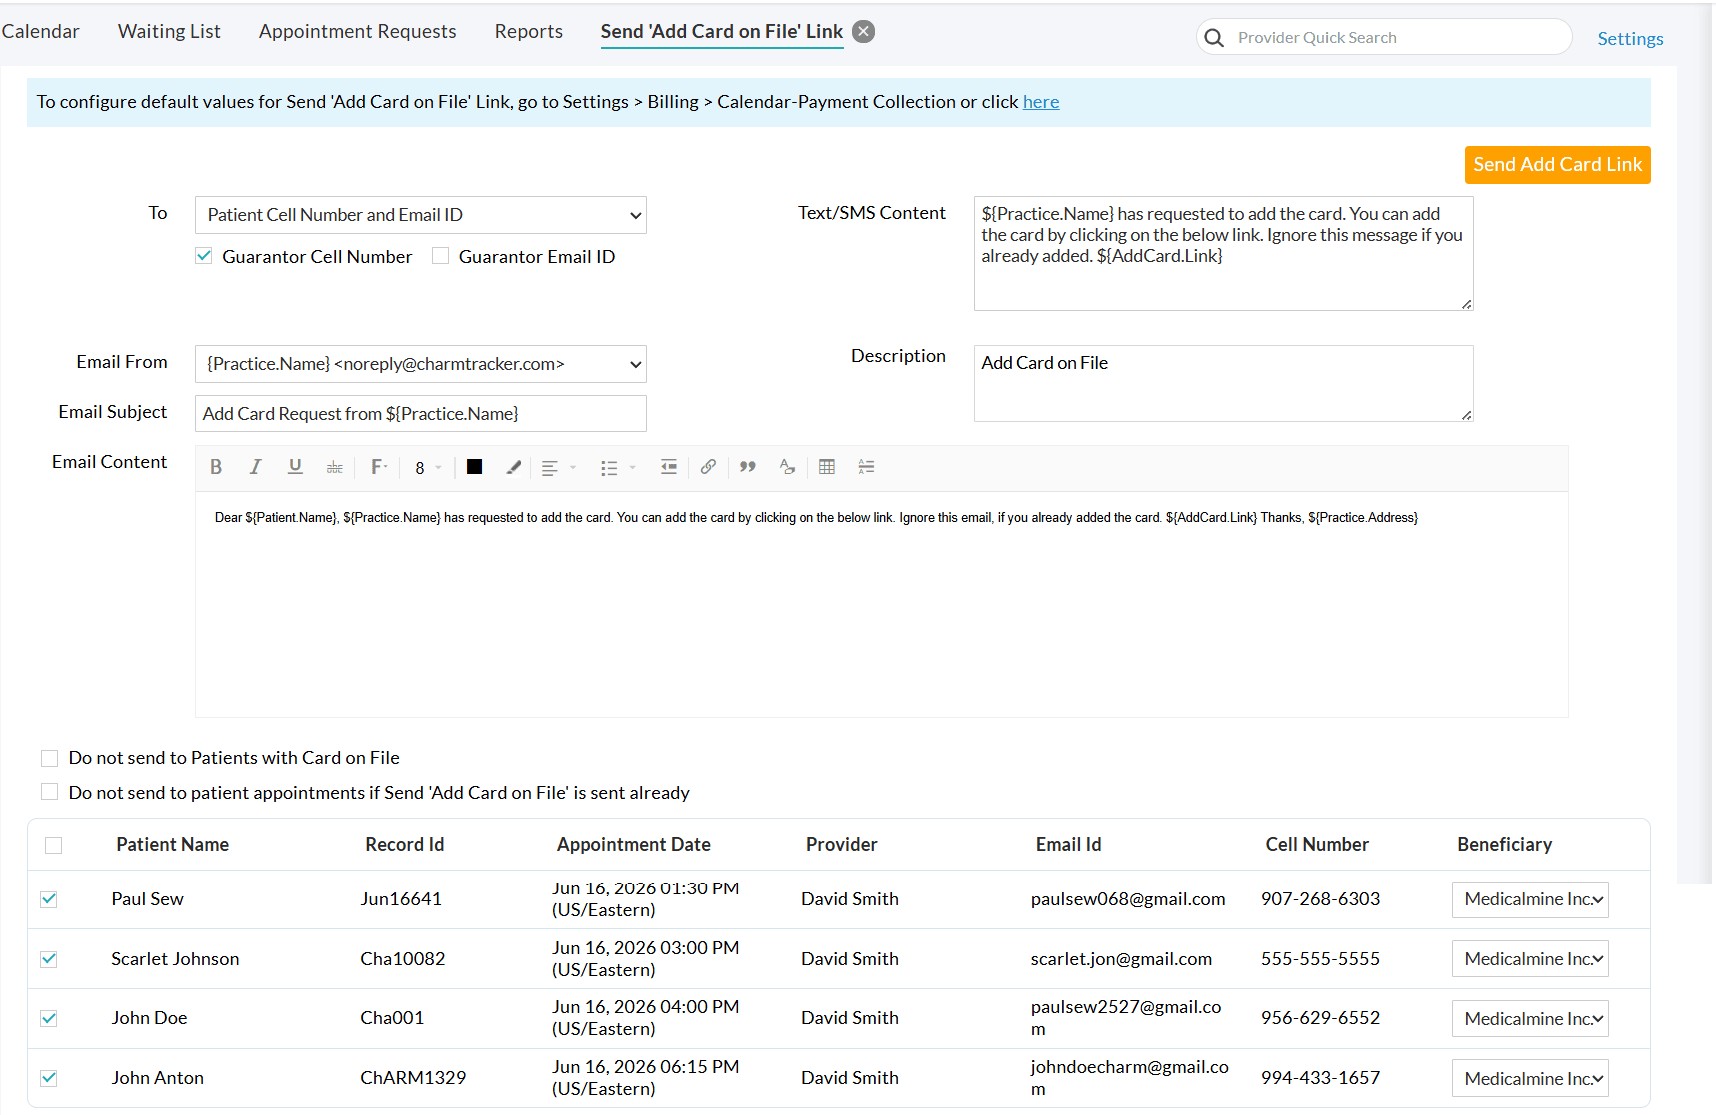Screen dimensions: 1716x1115
Task: Click the Provider Quick Search magnifier icon
Action: point(1214,38)
